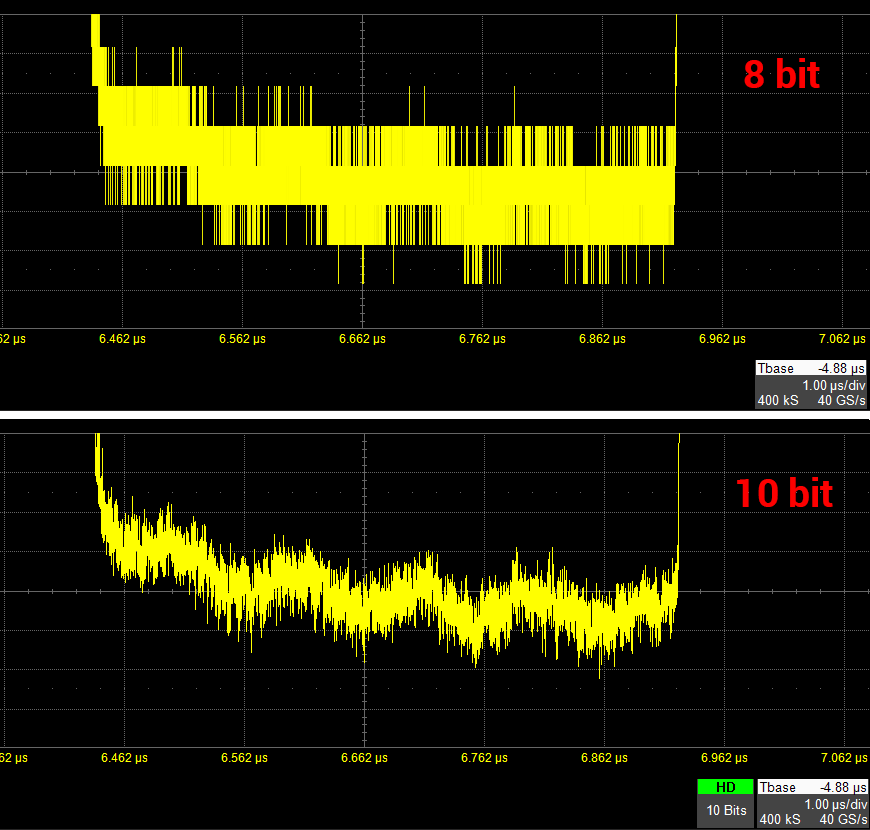Click the 6.962 µs marker on lower time axis
This screenshot has height=830, width=870.
pyautogui.click(x=722, y=758)
